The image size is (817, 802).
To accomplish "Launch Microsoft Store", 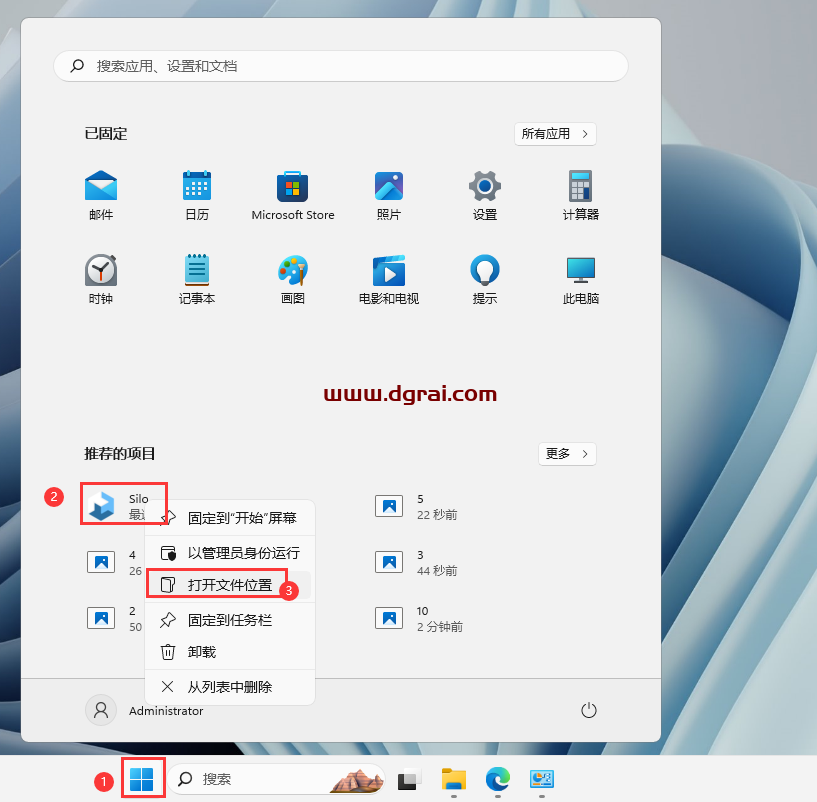I will coord(292,195).
